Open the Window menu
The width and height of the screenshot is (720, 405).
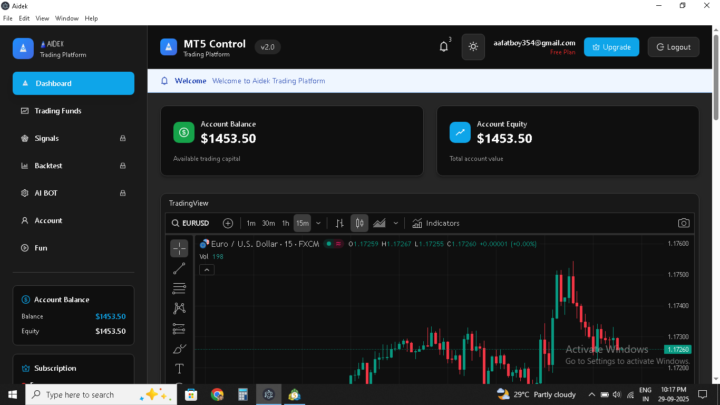[67, 18]
